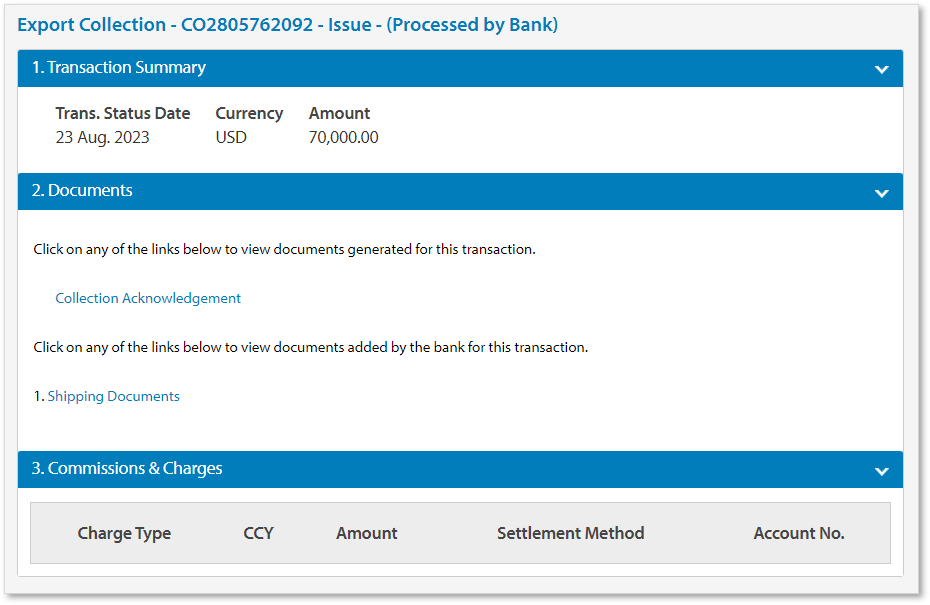Collapse the Documents section chevron
The image size is (930, 605).
tap(882, 191)
